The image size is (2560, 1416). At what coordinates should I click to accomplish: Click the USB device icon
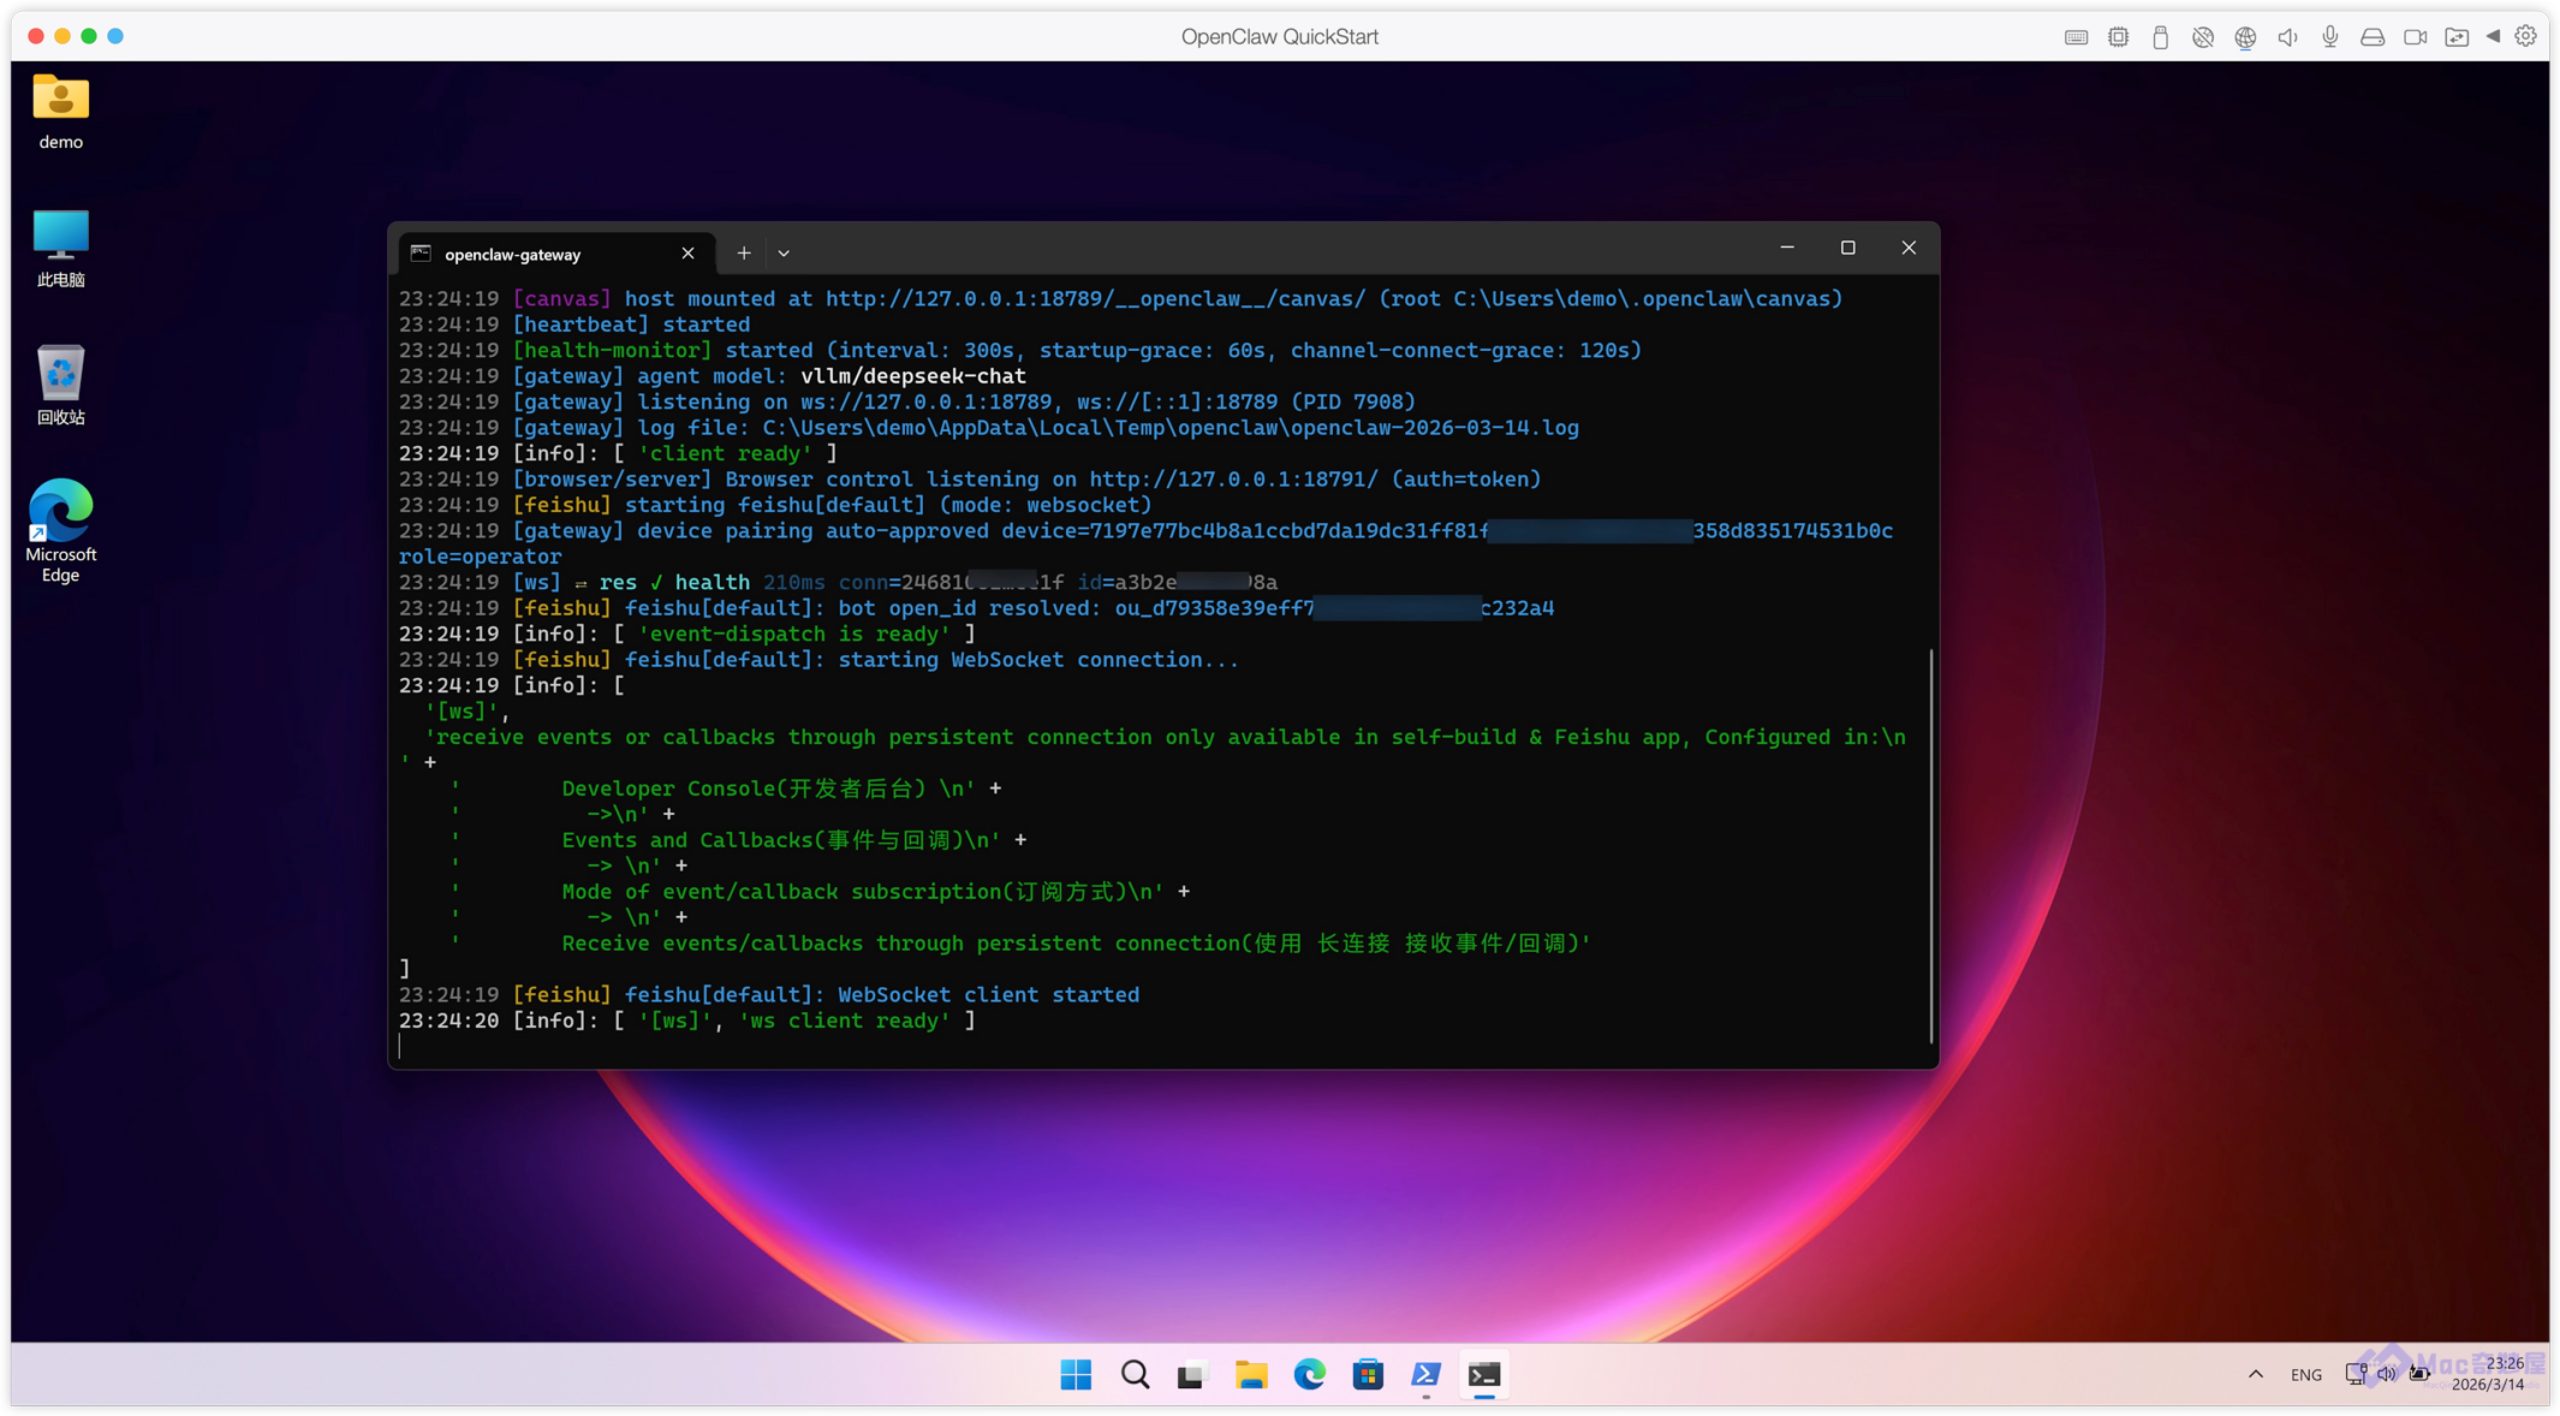tap(2160, 37)
